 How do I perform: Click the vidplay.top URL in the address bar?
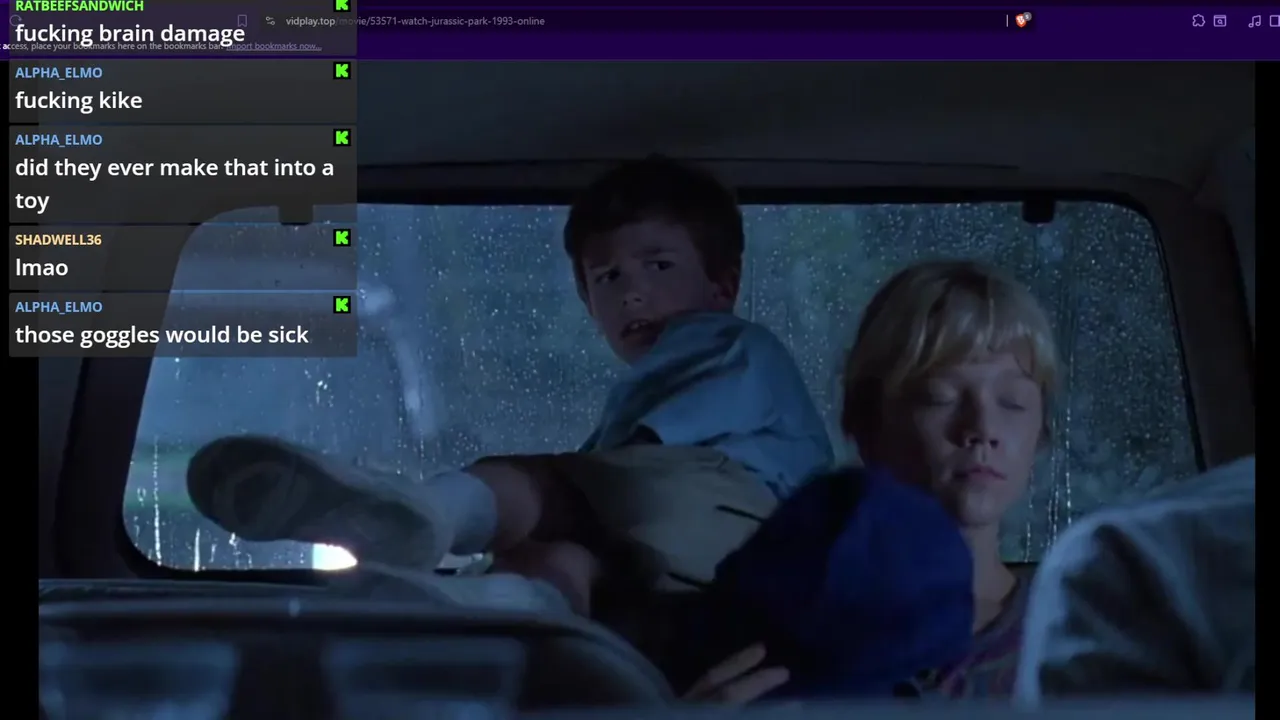(415, 21)
